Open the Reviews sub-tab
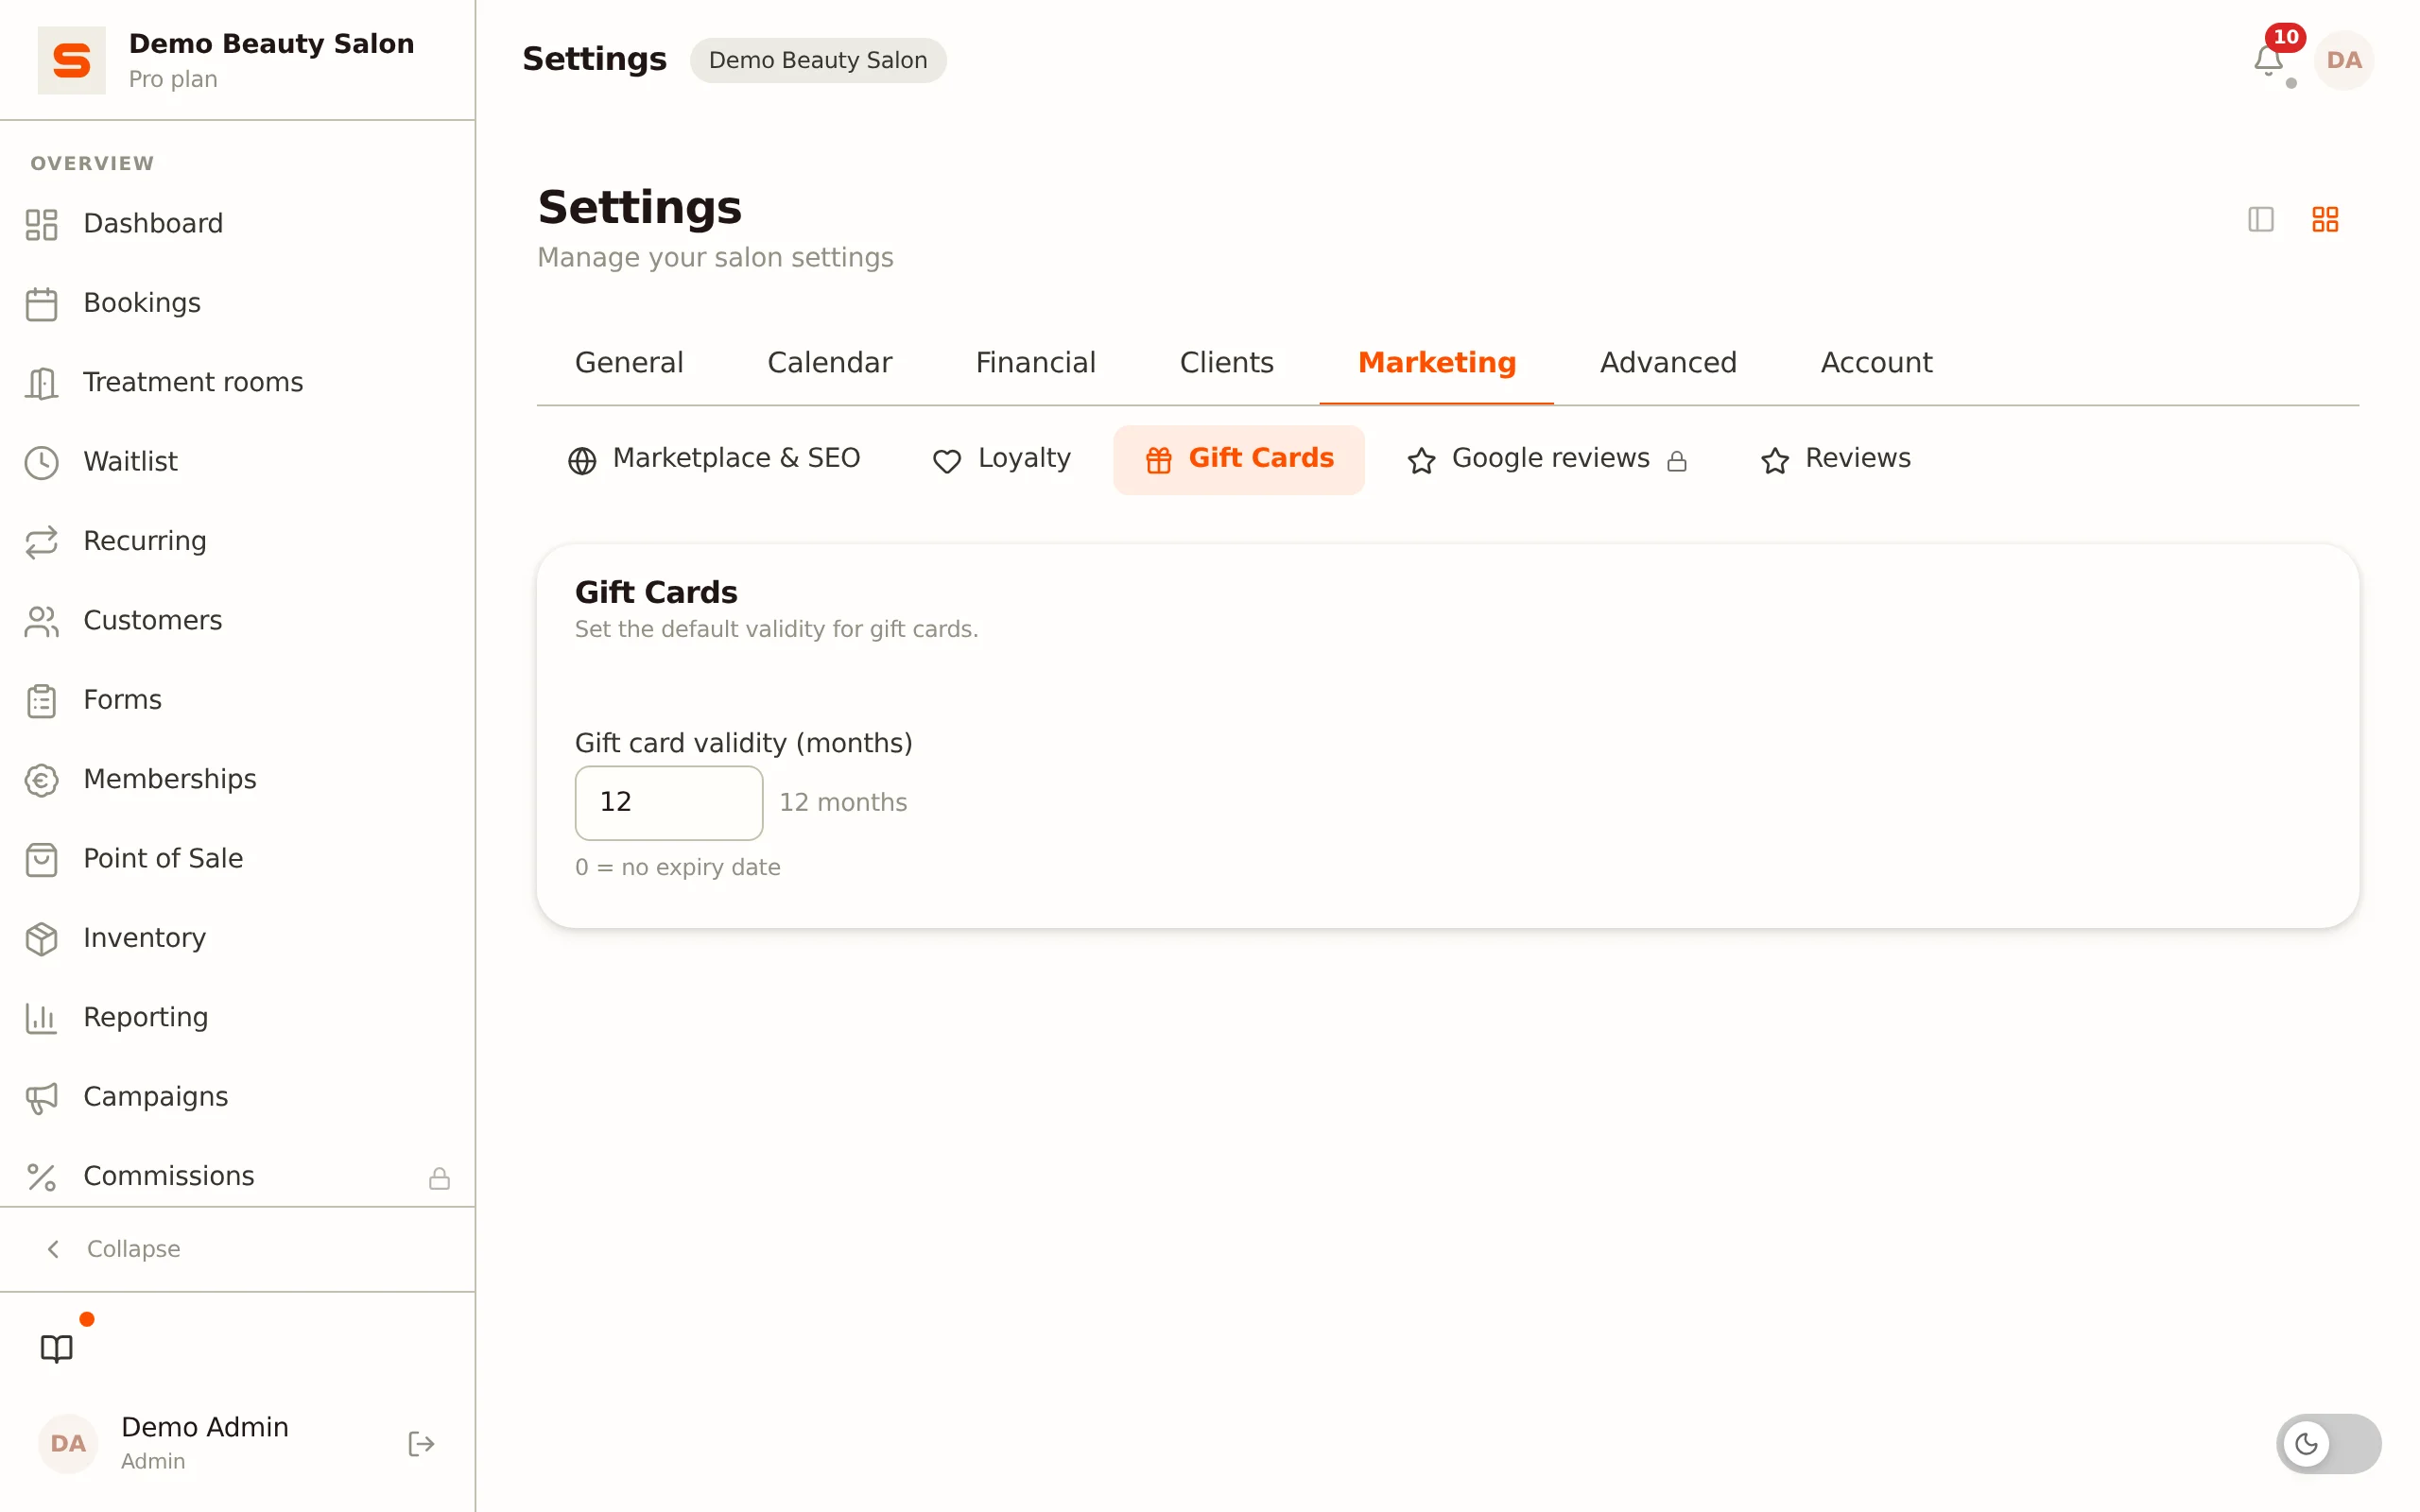The width and height of the screenshot is (2420, 1512). pyautogui.click(x=1835, y=459)
